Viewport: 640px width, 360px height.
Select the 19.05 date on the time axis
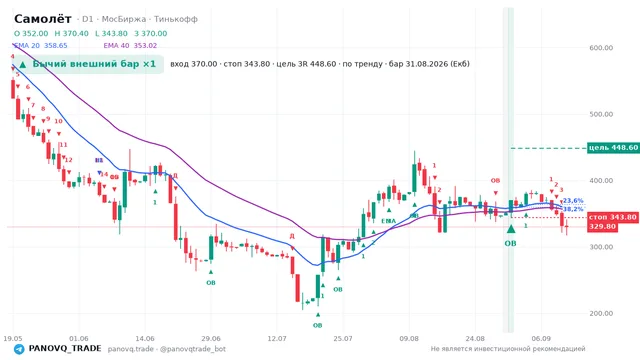[13, 338]
